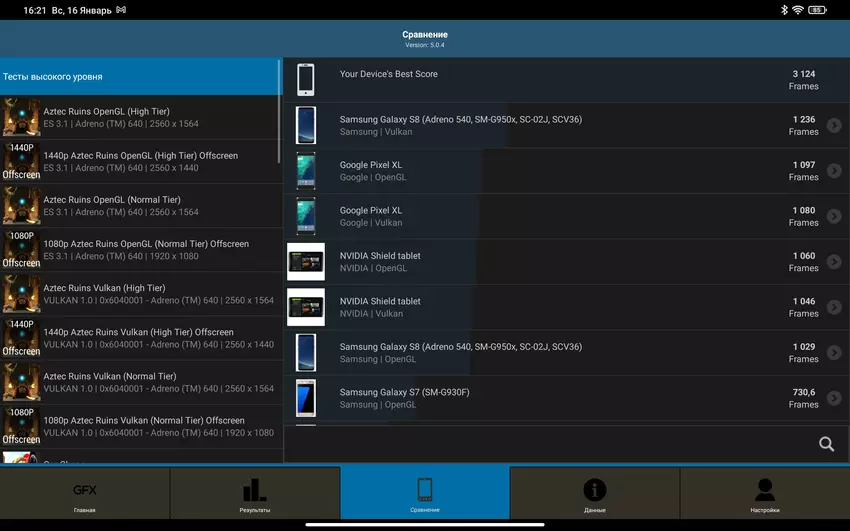Expand Samsung Galaxy S7 result arrow
The image size is (850, 531).
[x=834, y=398]
